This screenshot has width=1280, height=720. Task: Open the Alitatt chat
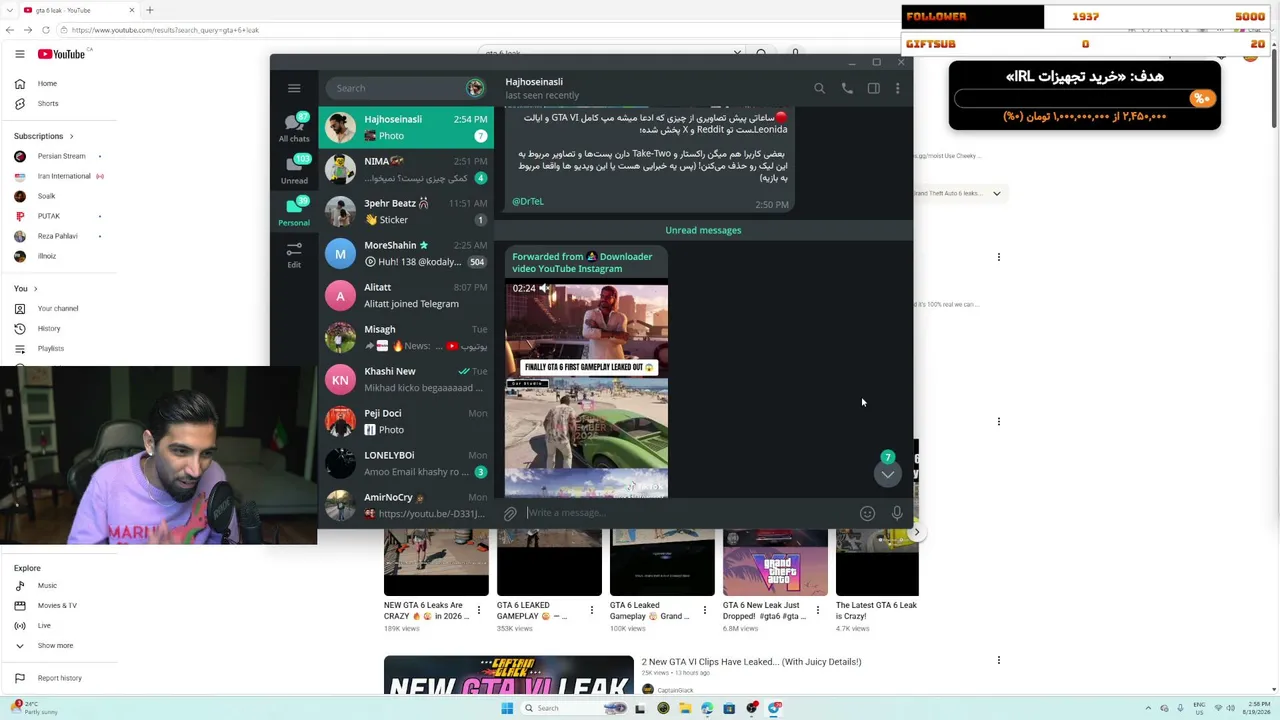(x=406, y=295)
